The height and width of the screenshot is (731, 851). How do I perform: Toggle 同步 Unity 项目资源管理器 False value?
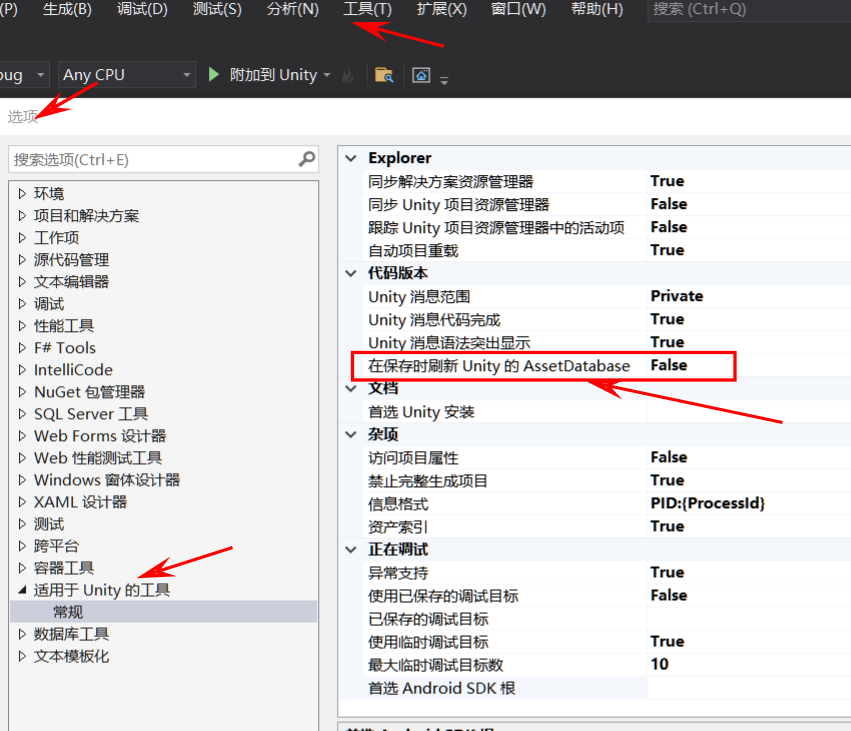[x=669, y=204]
